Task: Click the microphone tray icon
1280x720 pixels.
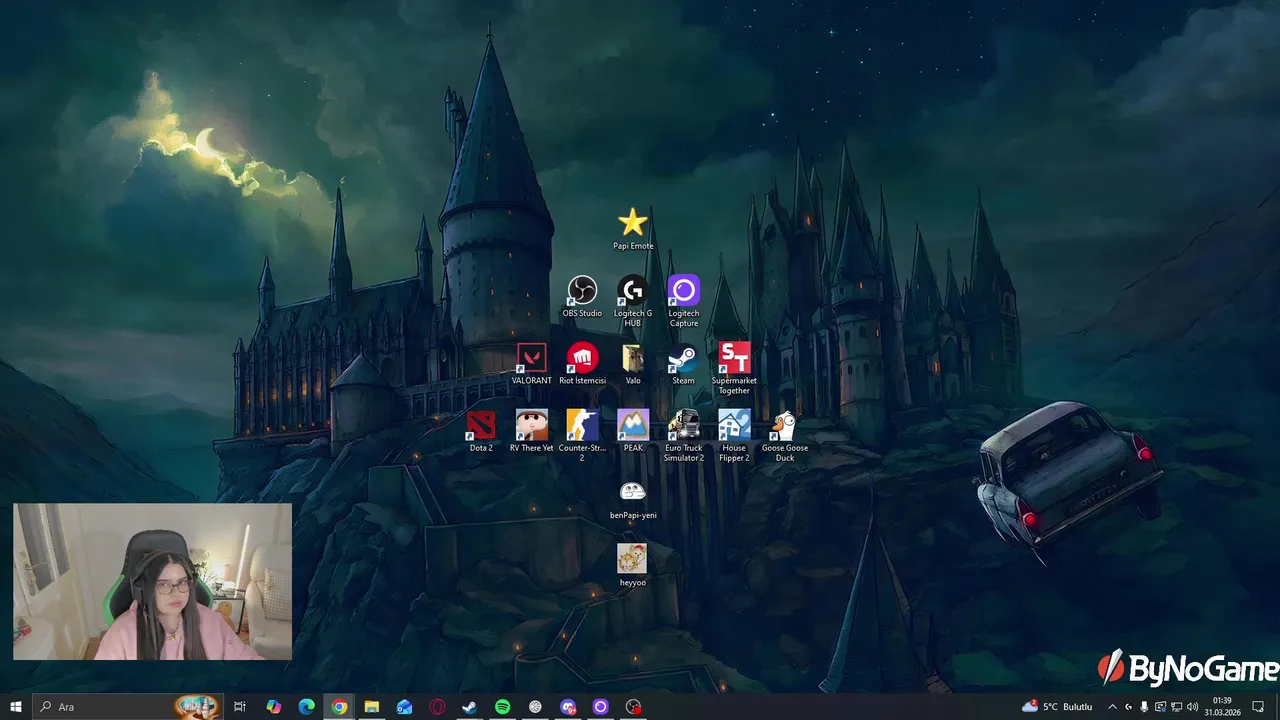Action: pyautogui.click(x=1144, y=707)
